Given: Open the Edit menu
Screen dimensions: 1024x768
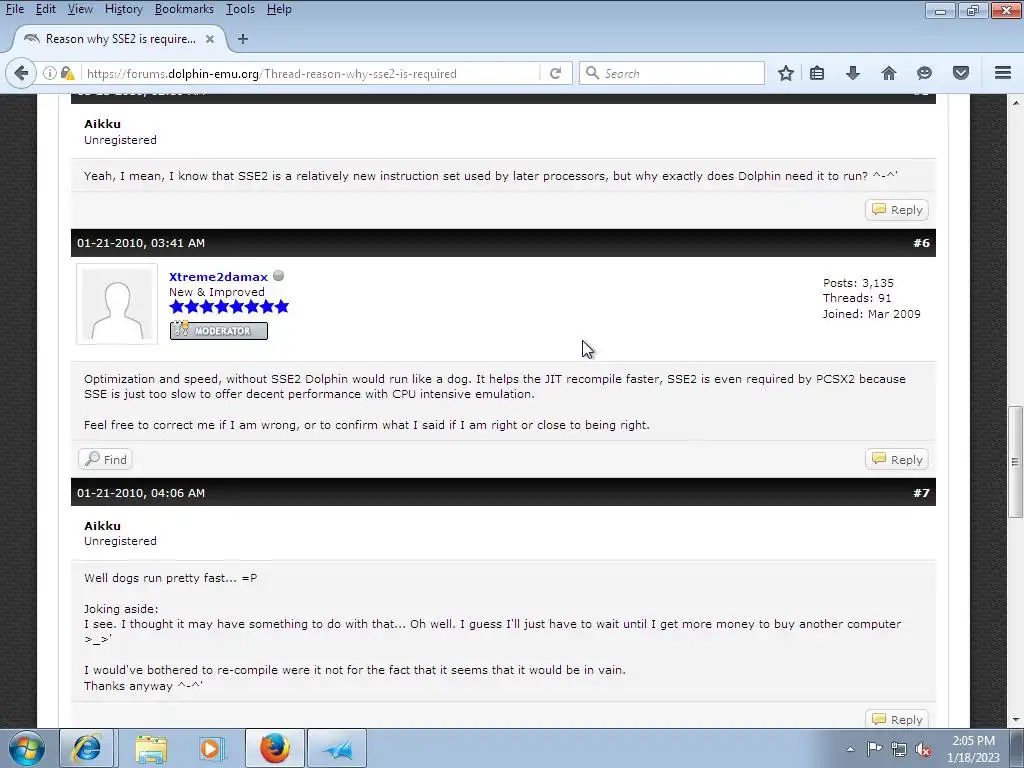Looking at the screenshot, I should 45,9.
